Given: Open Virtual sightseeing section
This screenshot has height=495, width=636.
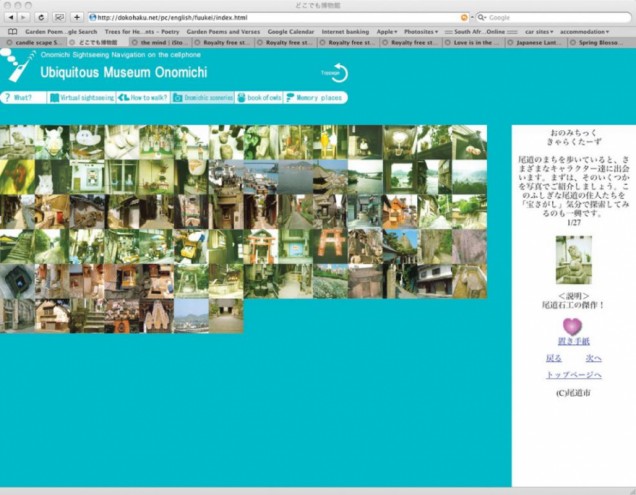Looking at the screenshot, I should point(82,98).
